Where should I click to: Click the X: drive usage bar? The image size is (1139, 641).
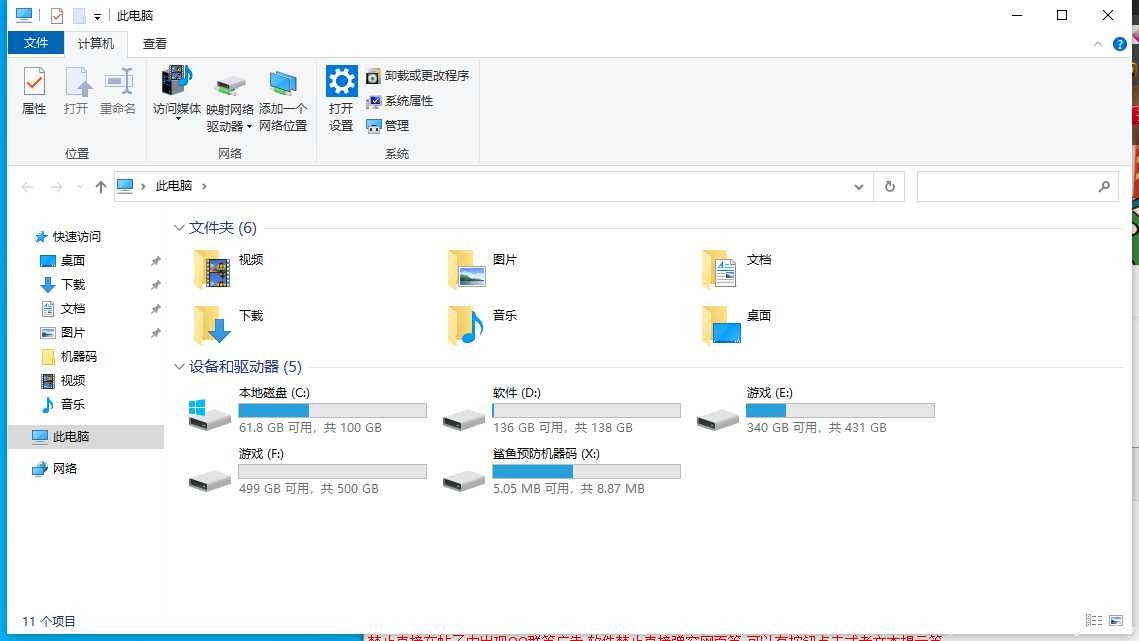[586, 472]
